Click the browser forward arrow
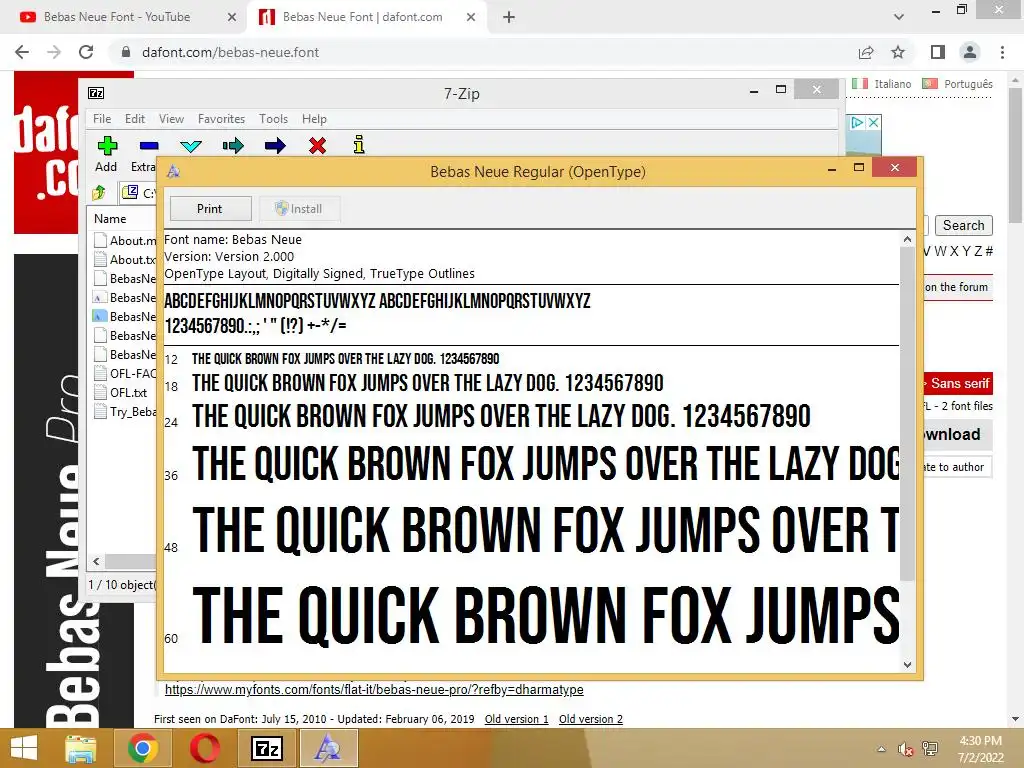The height and width of the screenshot is (768, 1024). pos(54,52)
